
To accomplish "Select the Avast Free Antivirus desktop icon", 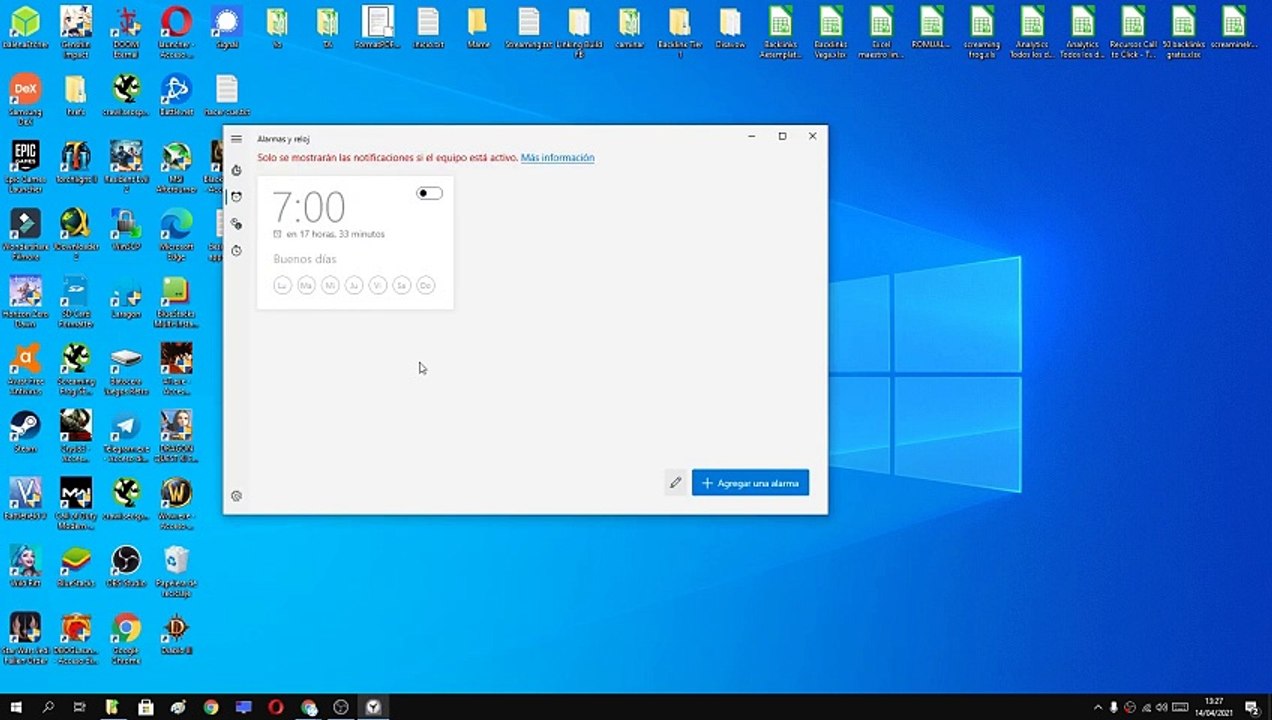I will click(x=25, y=368).
